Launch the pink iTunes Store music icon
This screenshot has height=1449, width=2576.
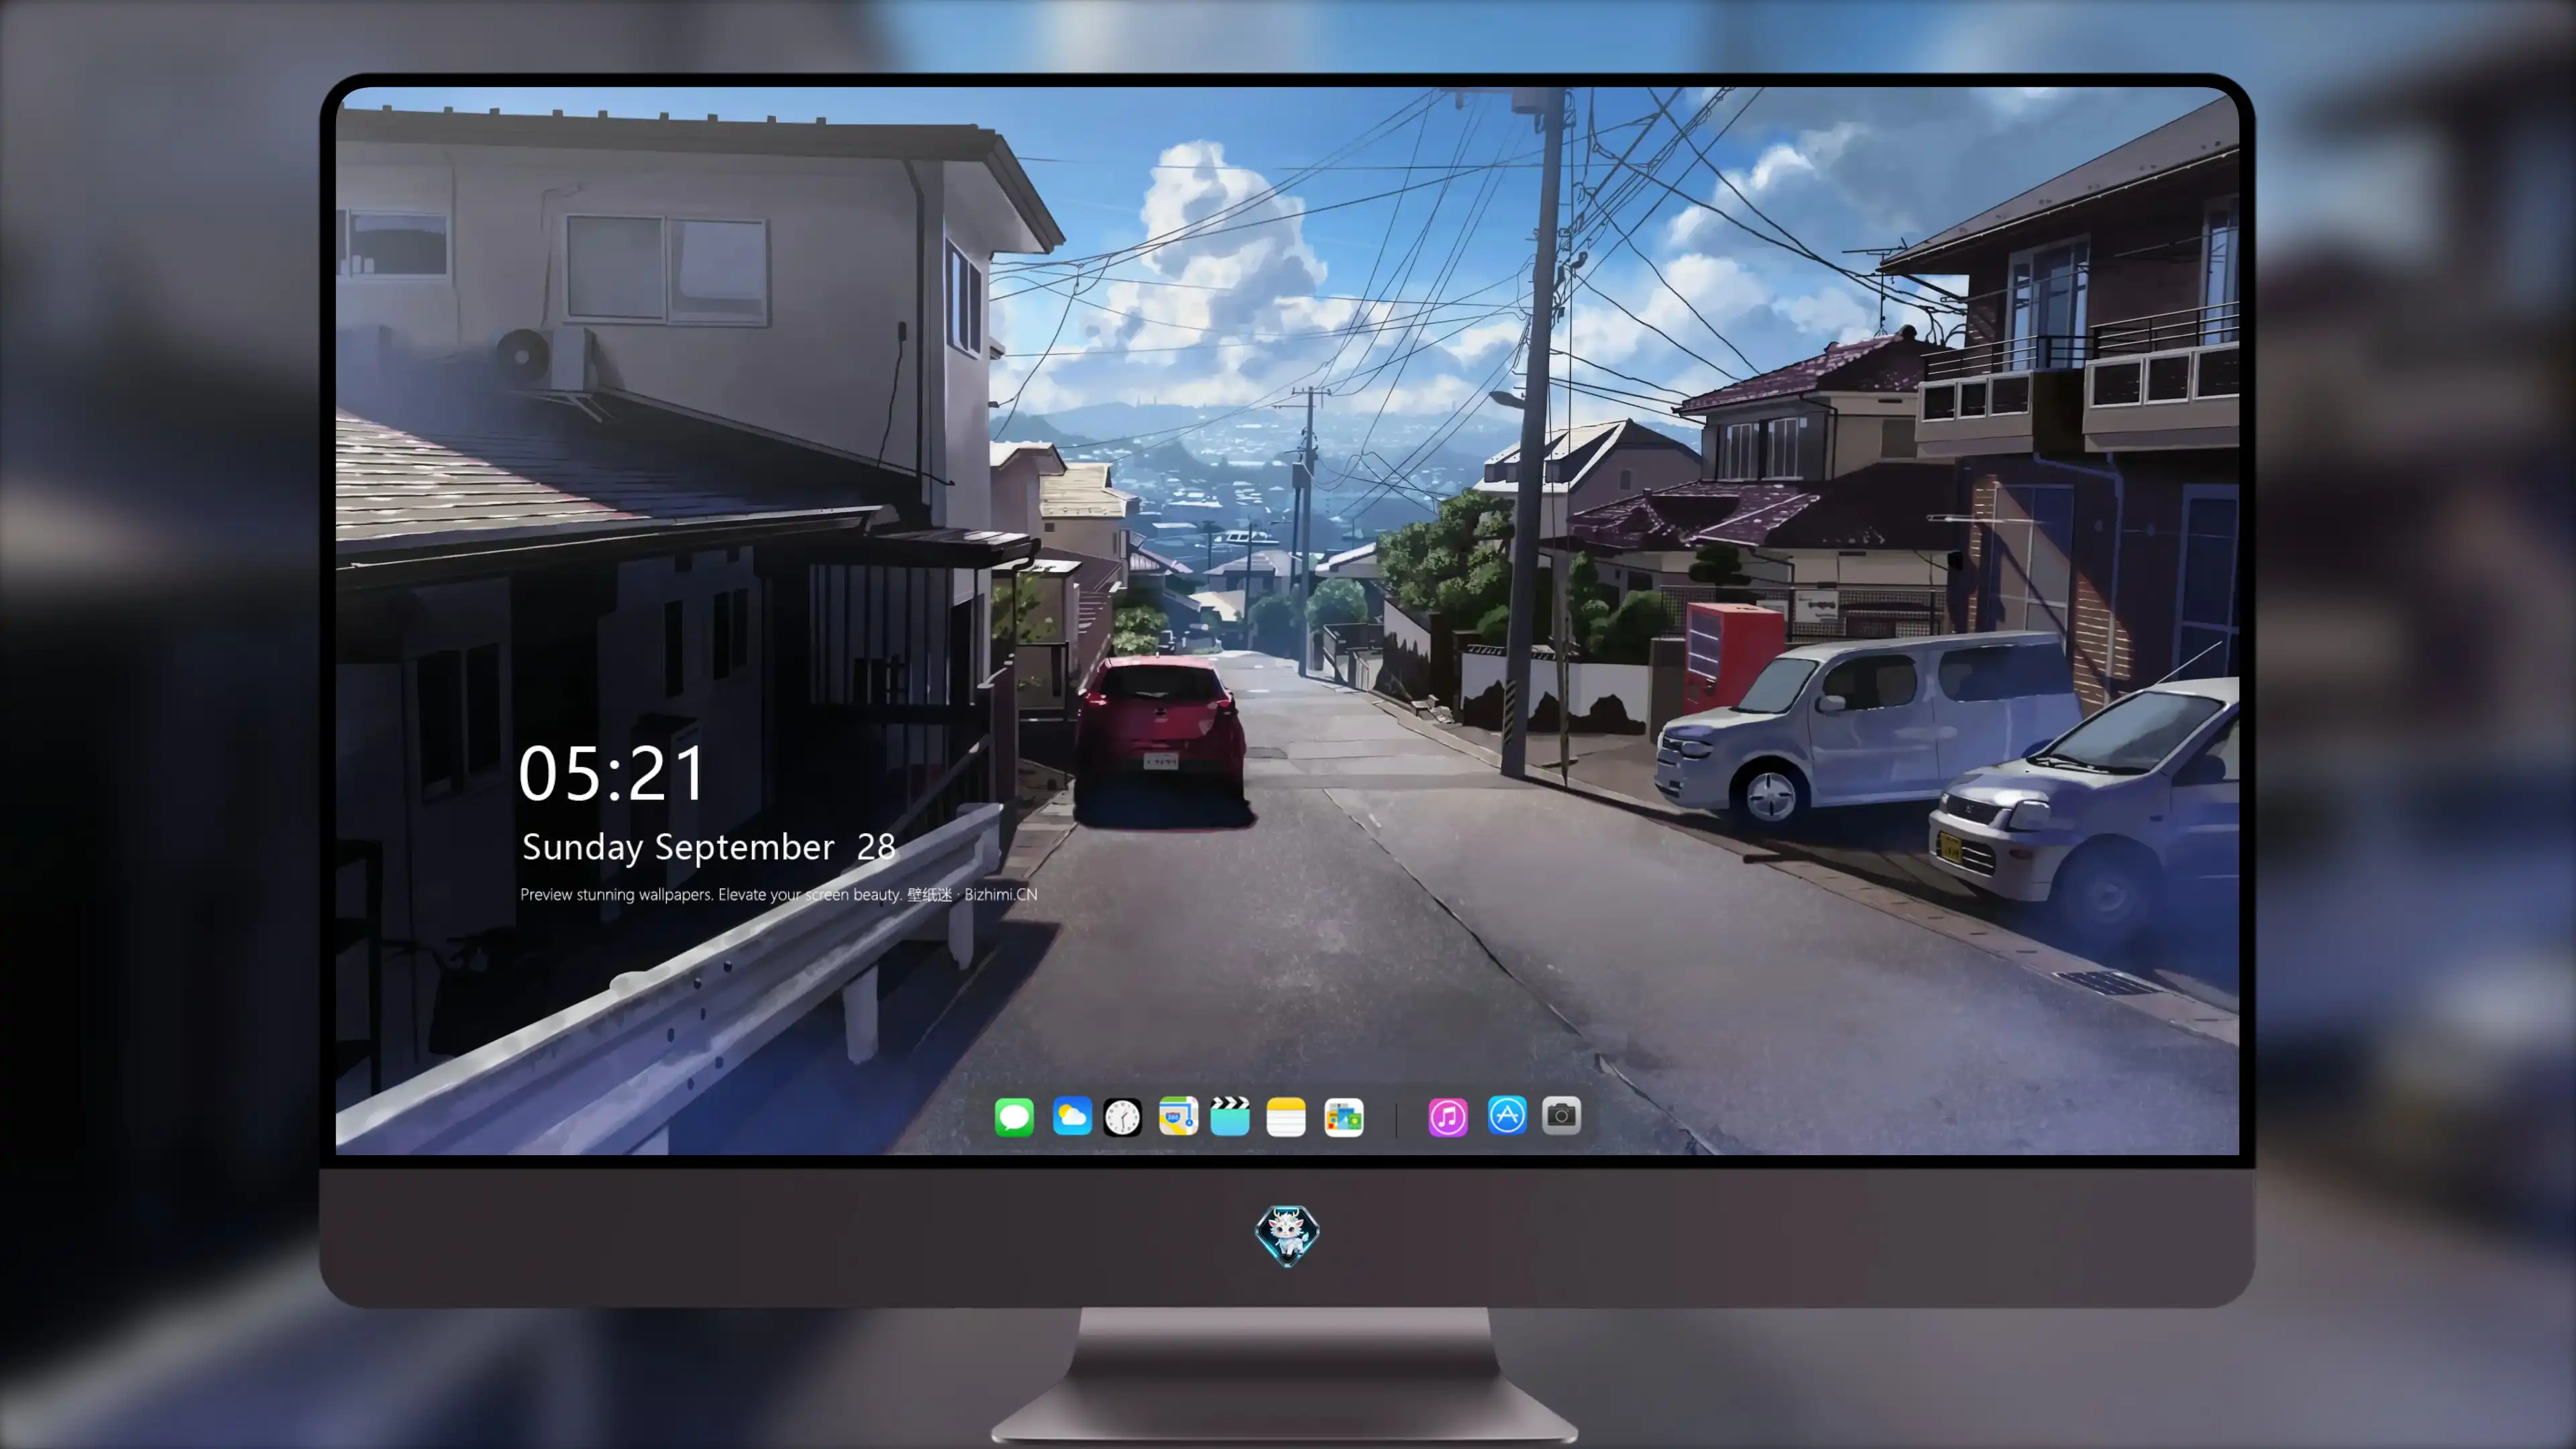point(1448,1117)
